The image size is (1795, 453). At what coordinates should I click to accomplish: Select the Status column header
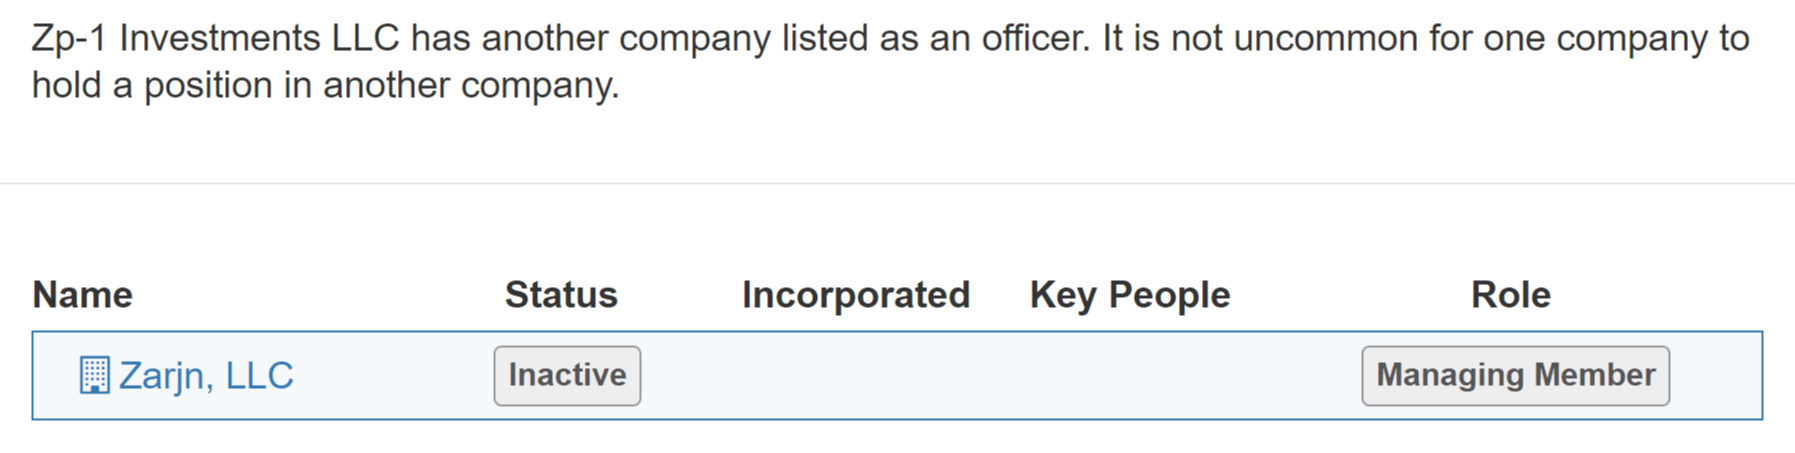click(561, 295)
